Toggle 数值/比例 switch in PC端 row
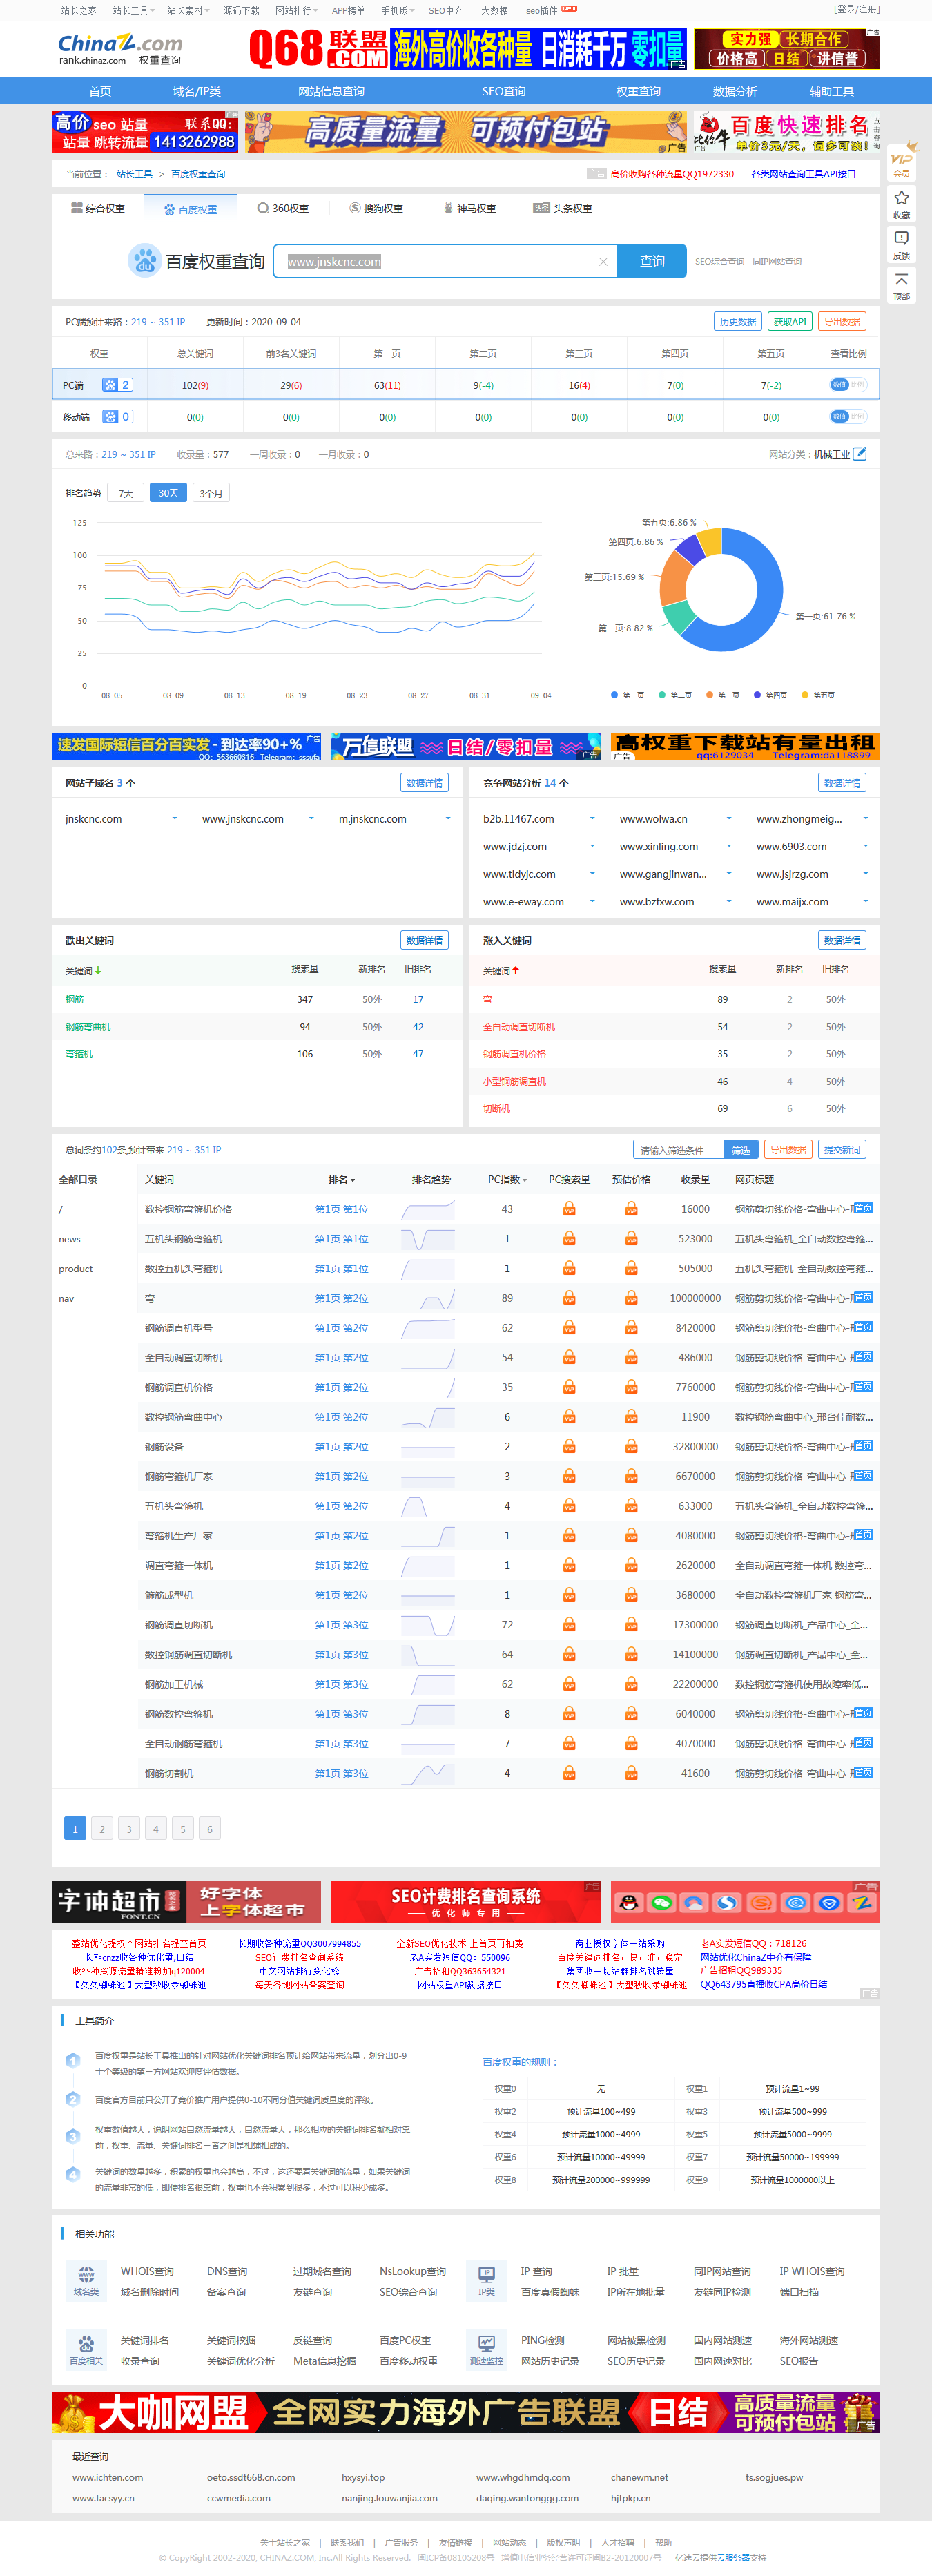 pos(848,385)
